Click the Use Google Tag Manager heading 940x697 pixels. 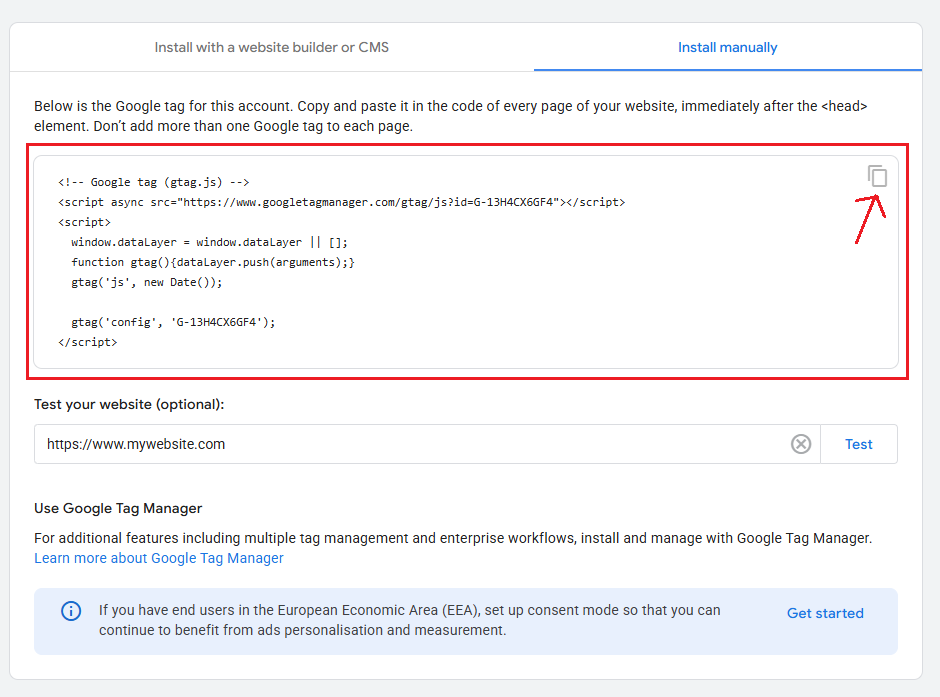118,508
